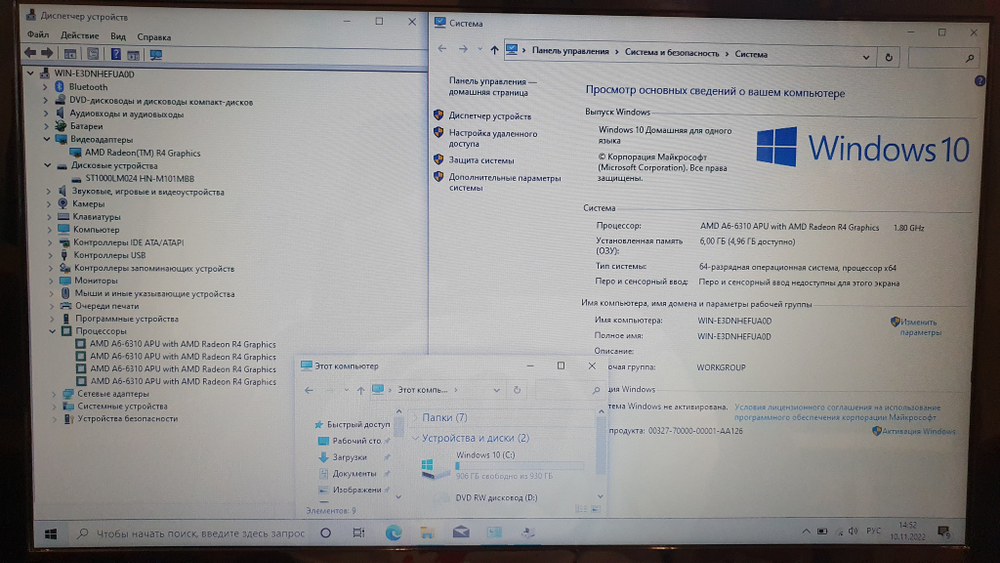Show hidden tray icons chevron
1000x563 pixels.
tap(805, 530)
